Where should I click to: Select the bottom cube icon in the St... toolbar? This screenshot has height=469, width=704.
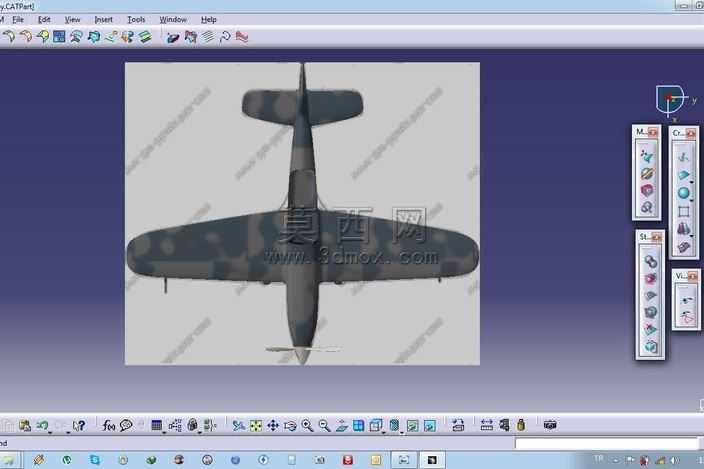[x=650, y=346]
